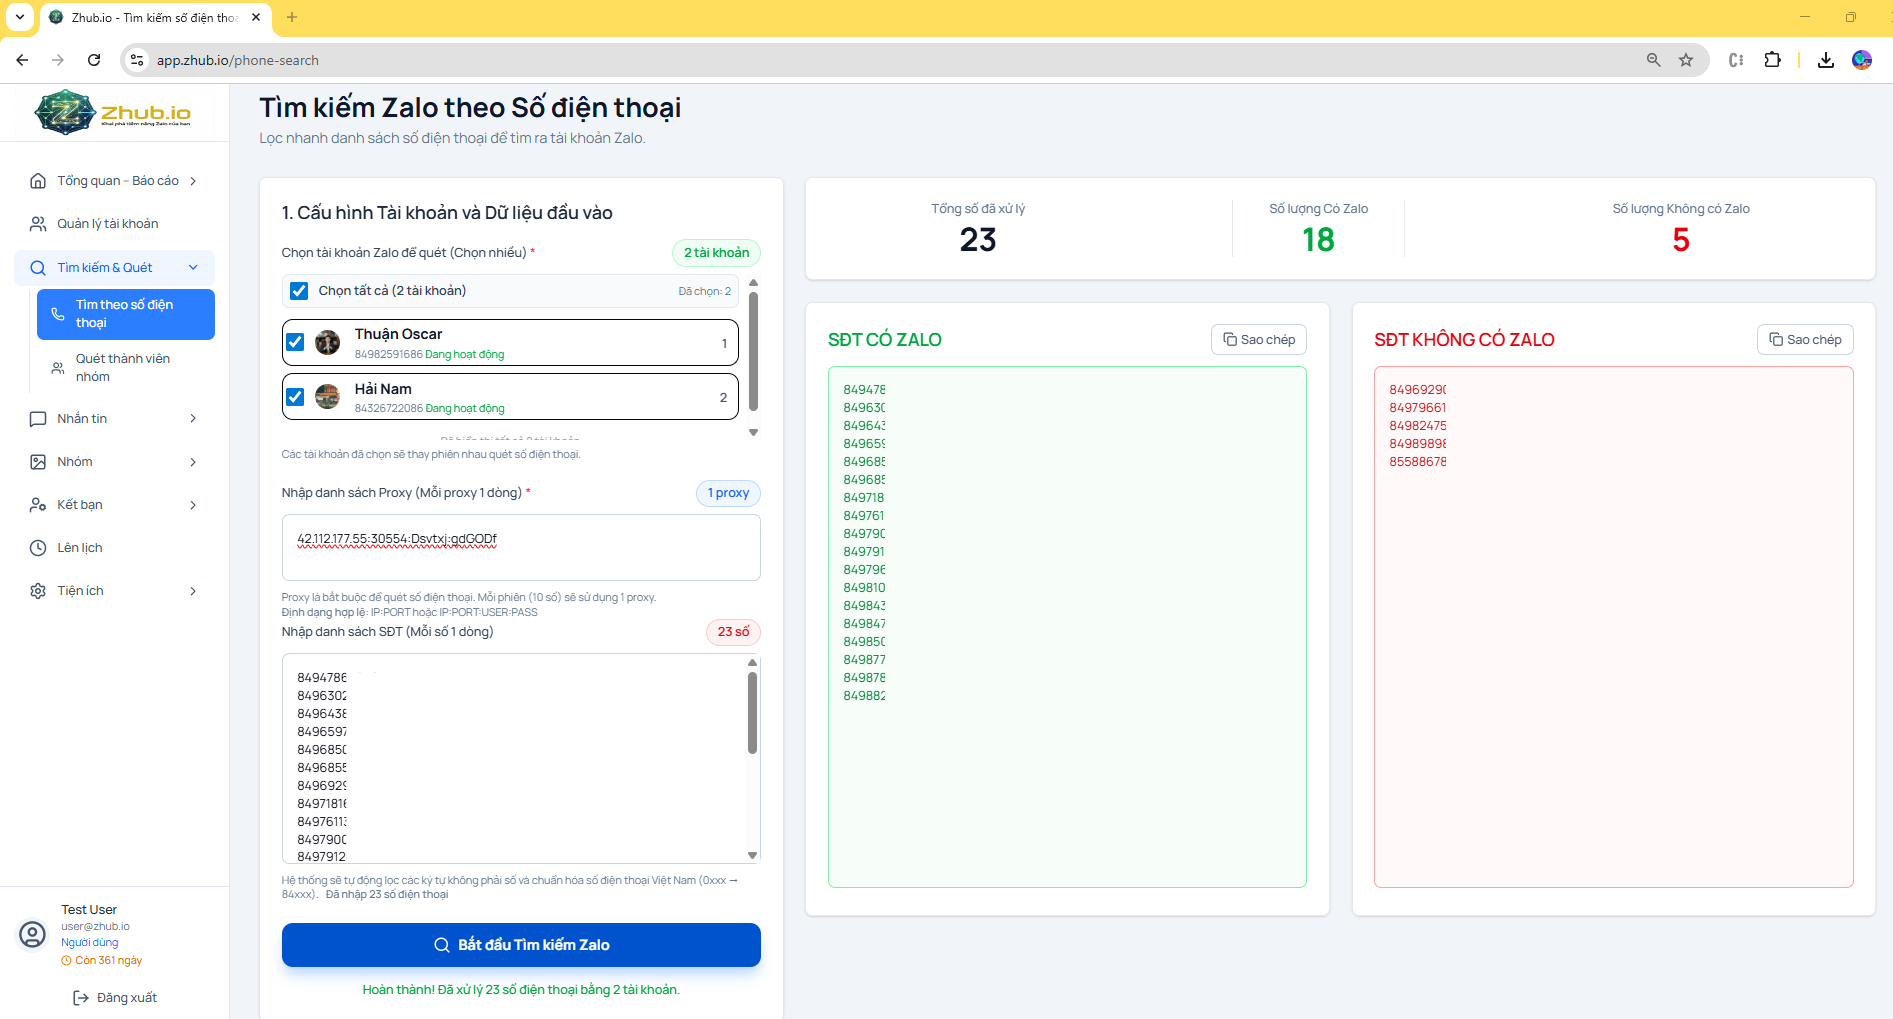The width and height of the screenshot is (1893, 1019).
Task: Copy numbers in SĐT CÓ ZALO list
Action: (1258, 340)
